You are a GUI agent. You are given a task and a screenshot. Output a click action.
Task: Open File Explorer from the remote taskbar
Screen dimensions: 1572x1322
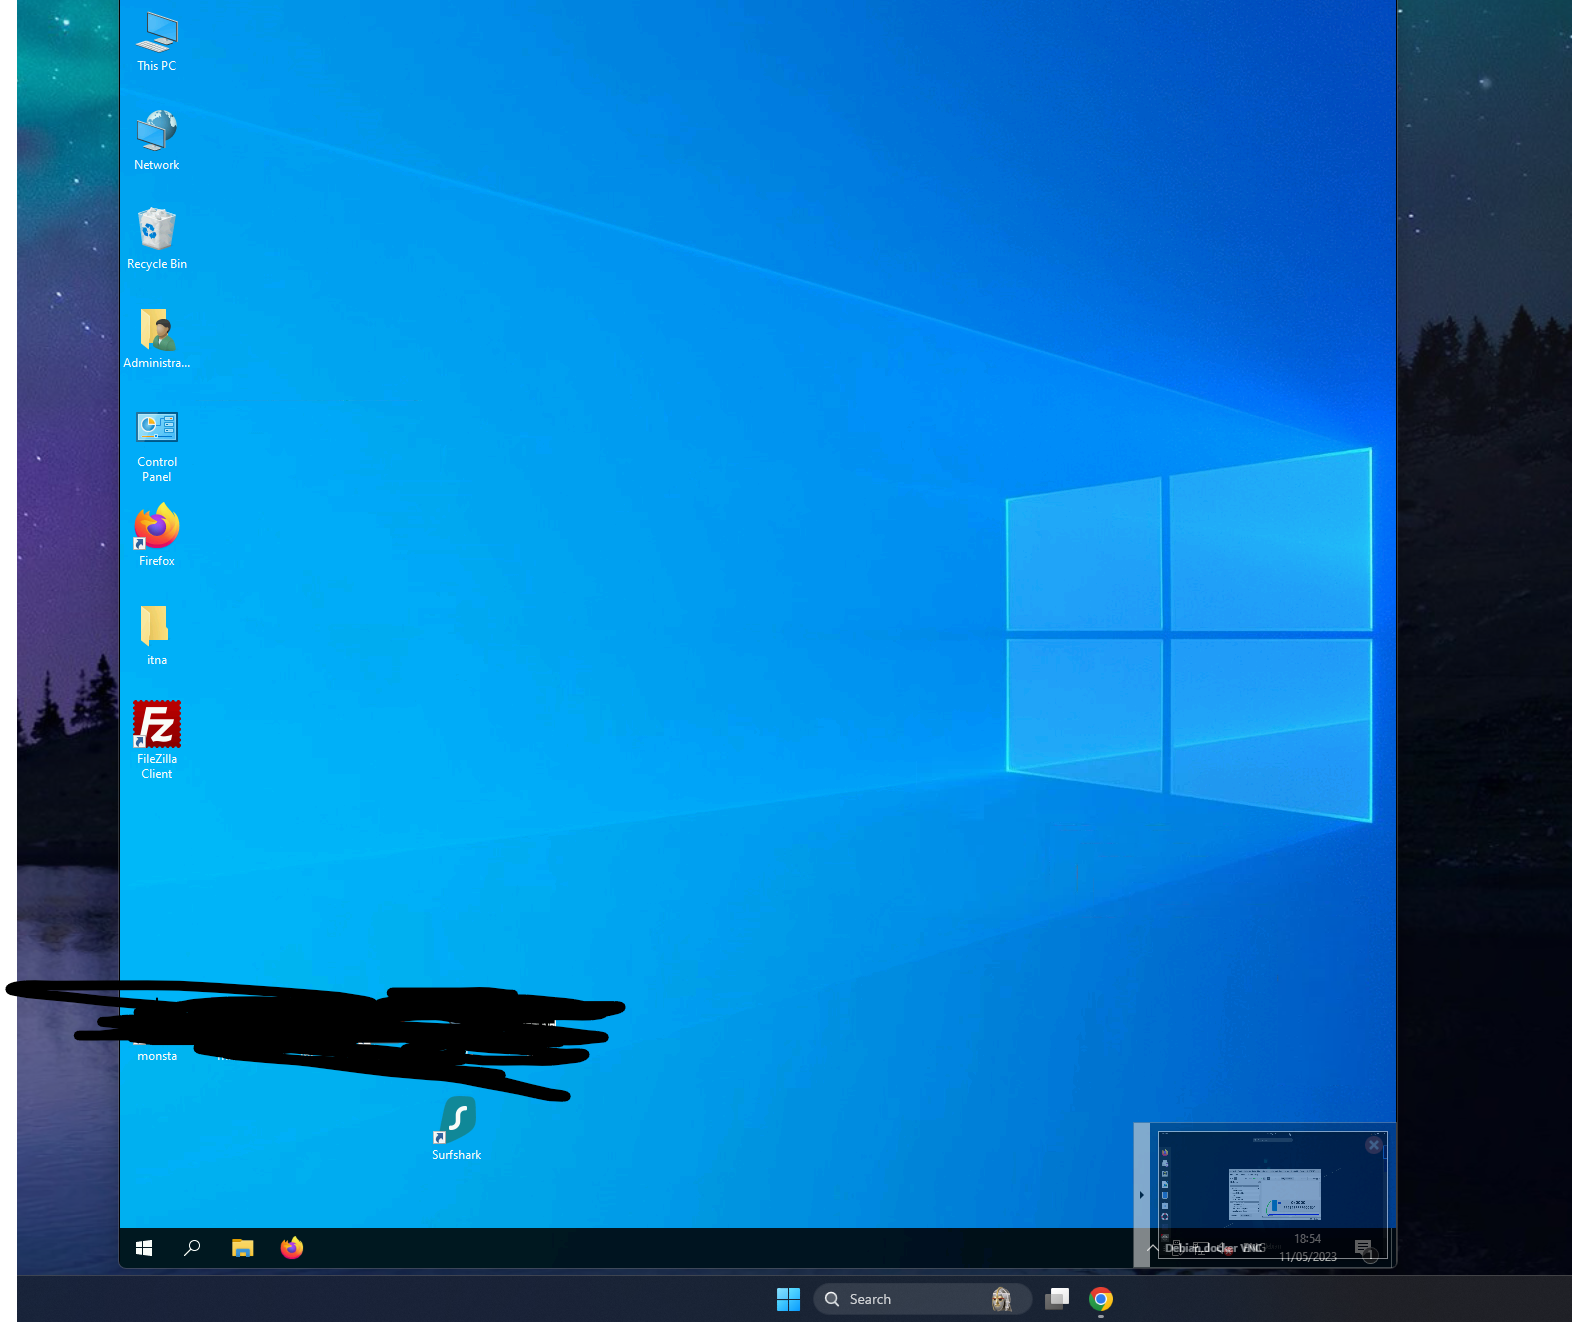pyautogui.click(x=242, y=1248)
